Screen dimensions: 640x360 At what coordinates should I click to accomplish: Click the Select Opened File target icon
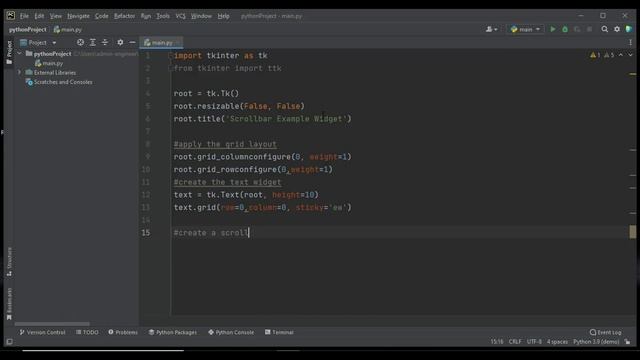(x=80, y=42)
